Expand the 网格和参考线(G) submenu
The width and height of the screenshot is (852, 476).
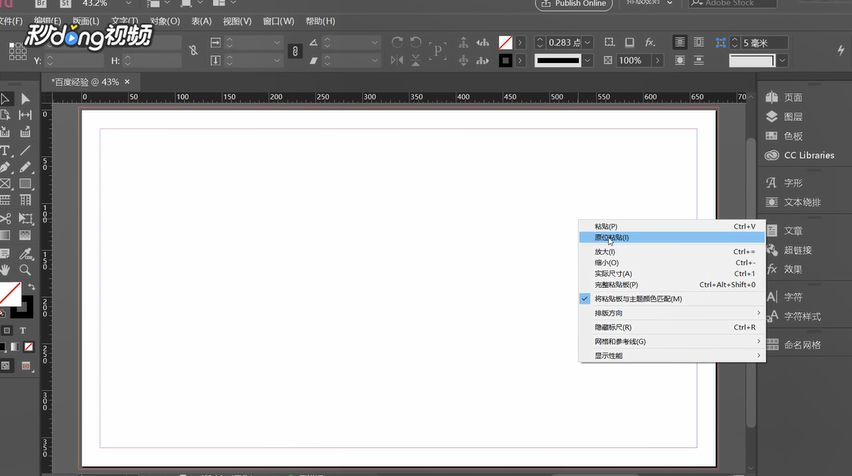[672, 341]
